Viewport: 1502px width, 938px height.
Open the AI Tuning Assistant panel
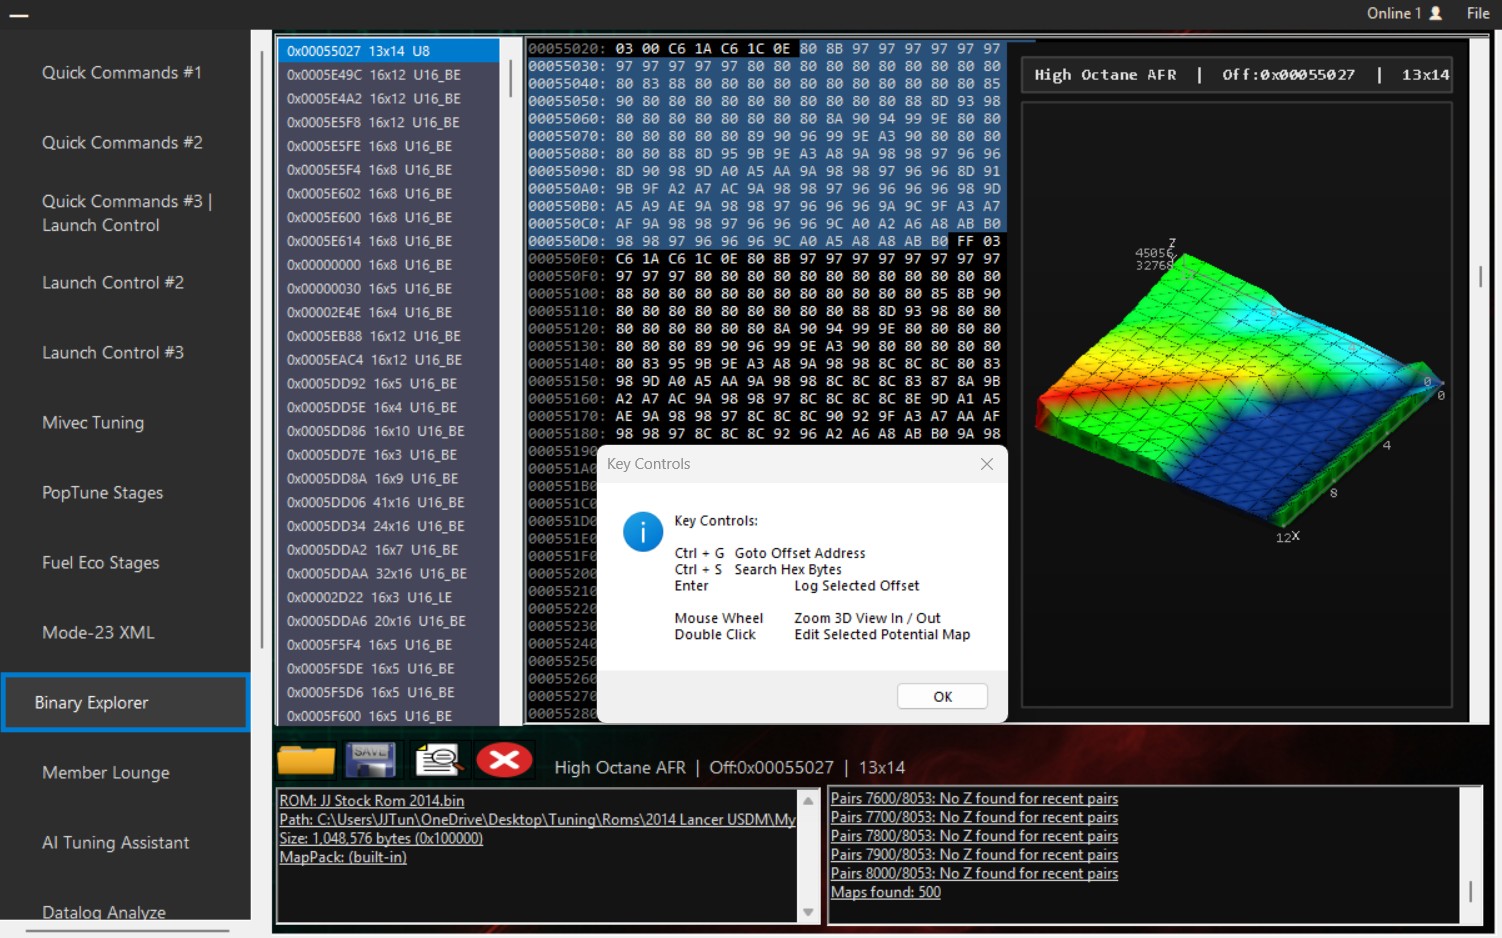click(x=115, y=842)
